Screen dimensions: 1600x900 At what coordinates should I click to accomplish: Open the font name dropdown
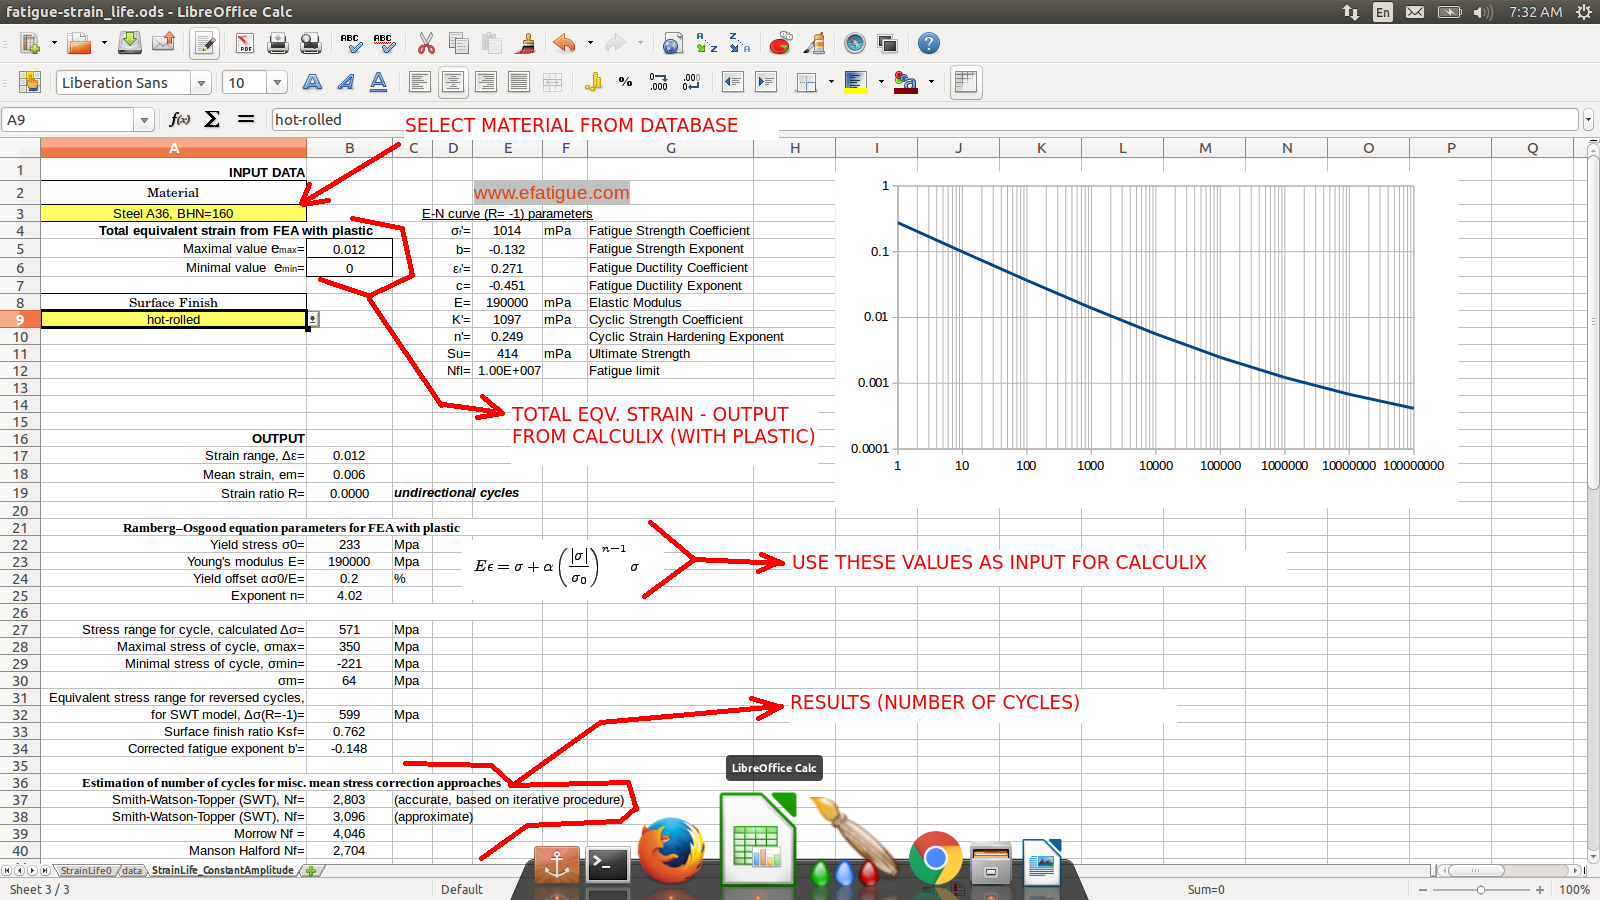[203, 82]
